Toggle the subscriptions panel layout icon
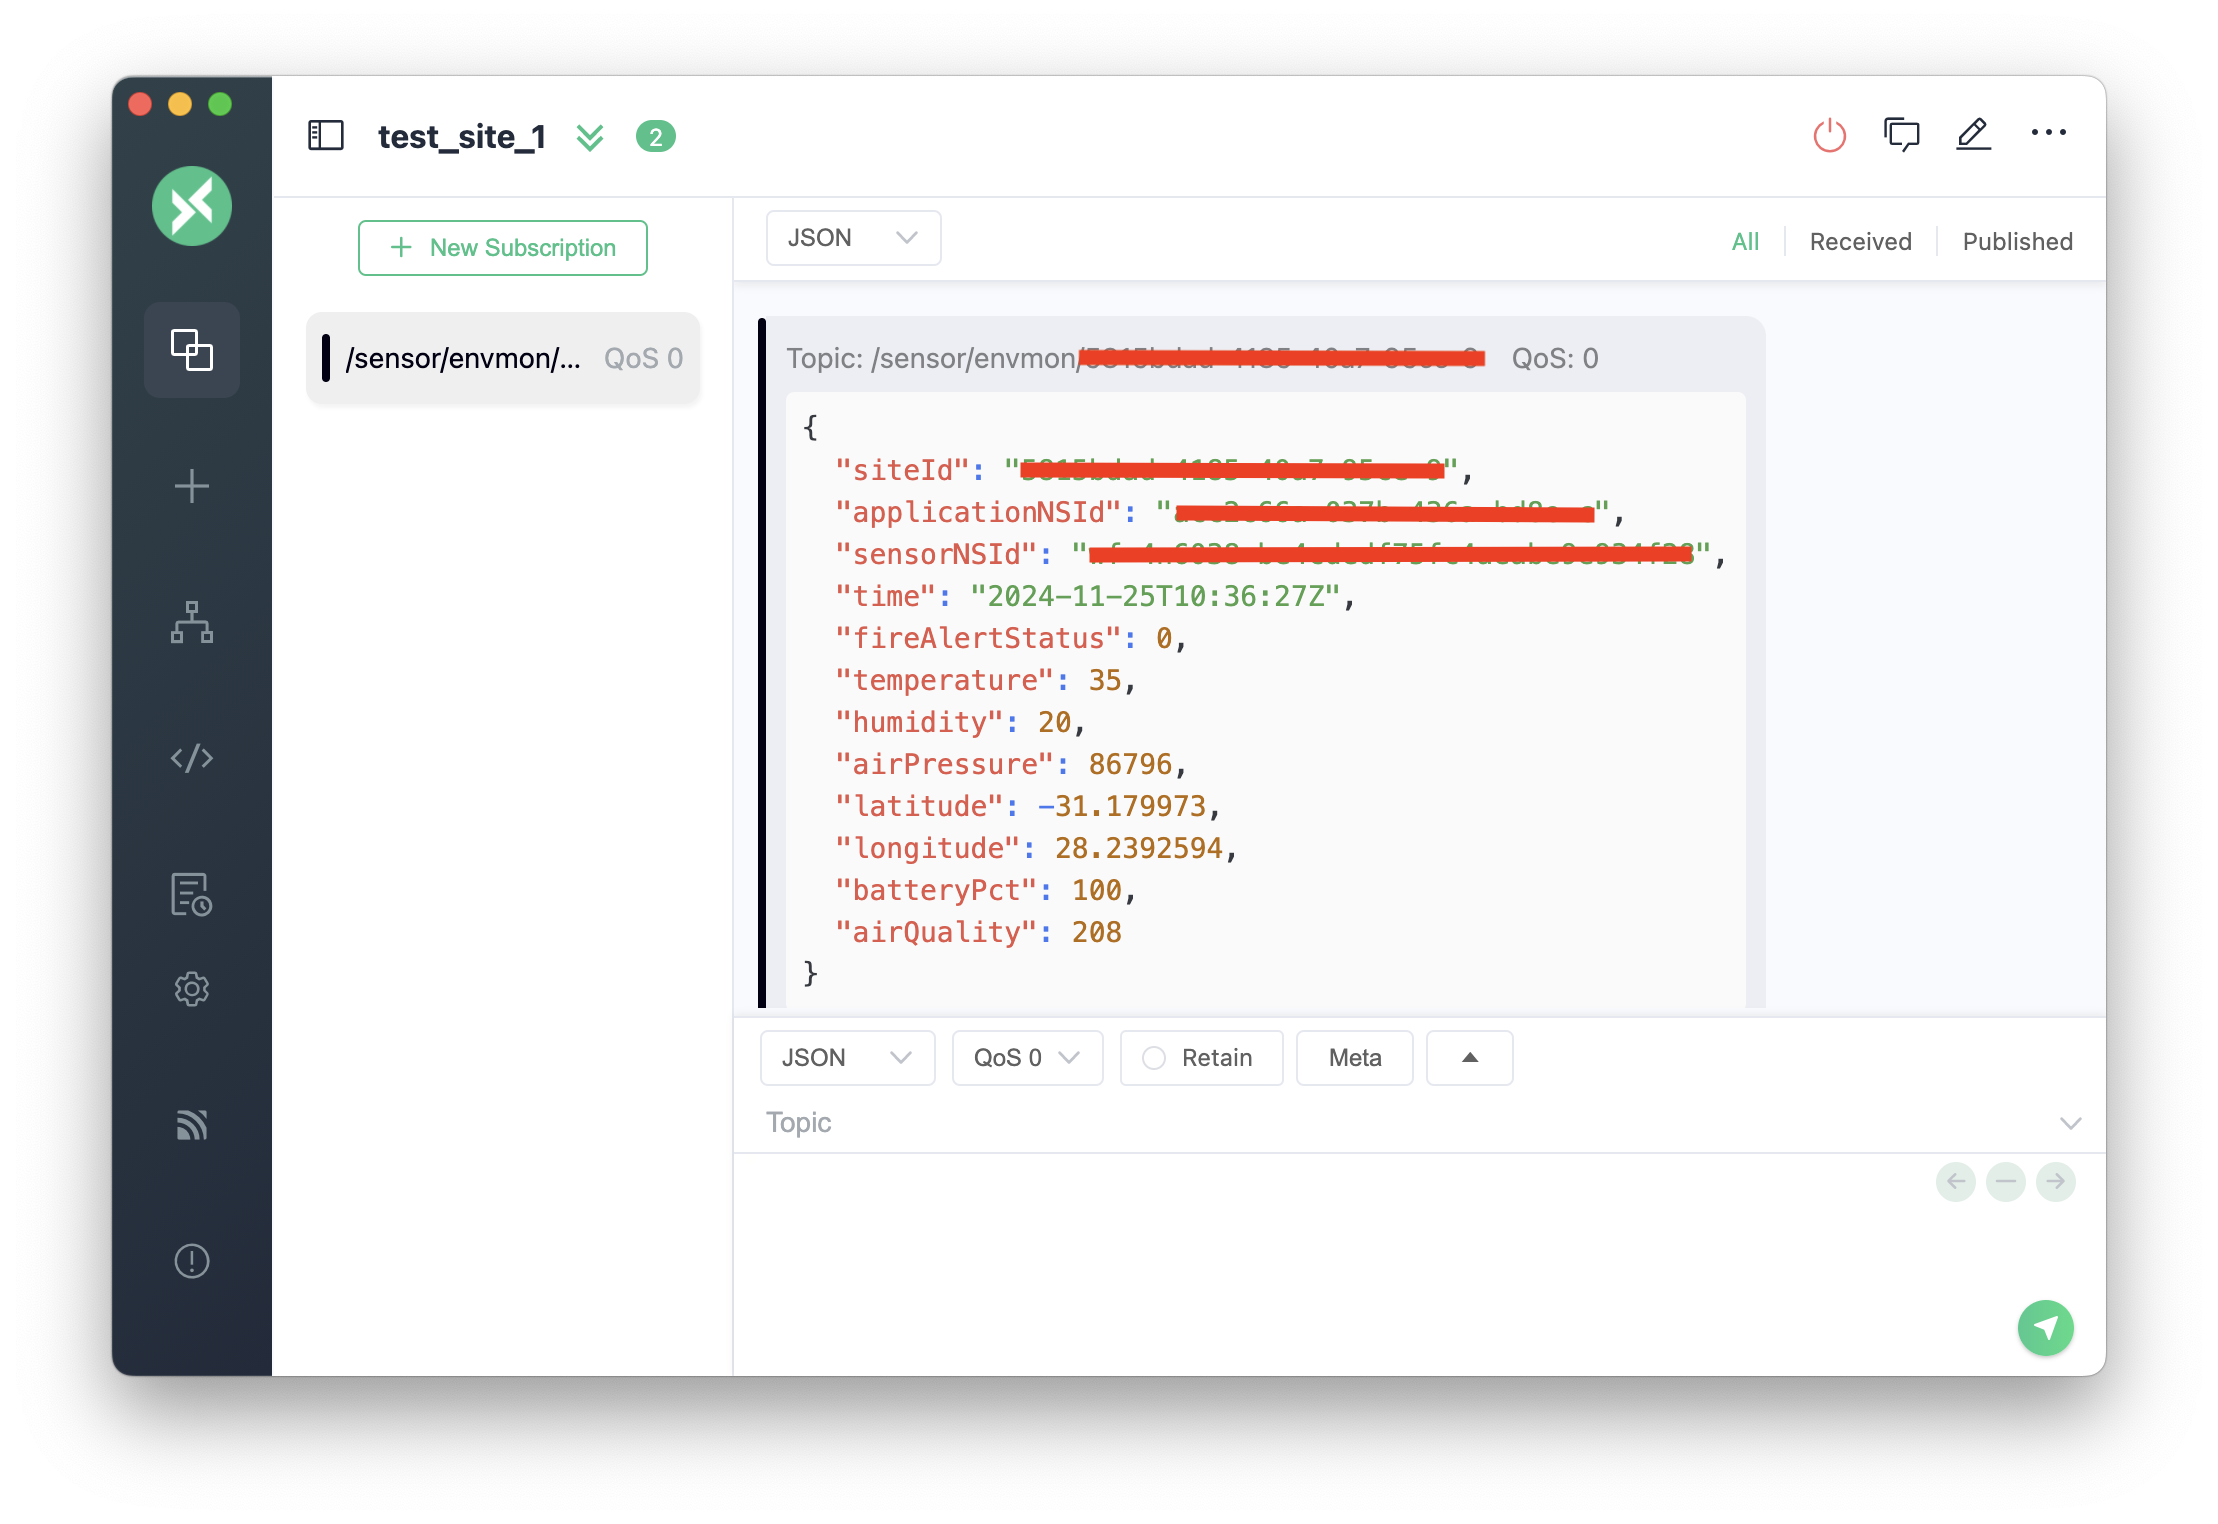The image size is (2218, 1524). [326, 135]
